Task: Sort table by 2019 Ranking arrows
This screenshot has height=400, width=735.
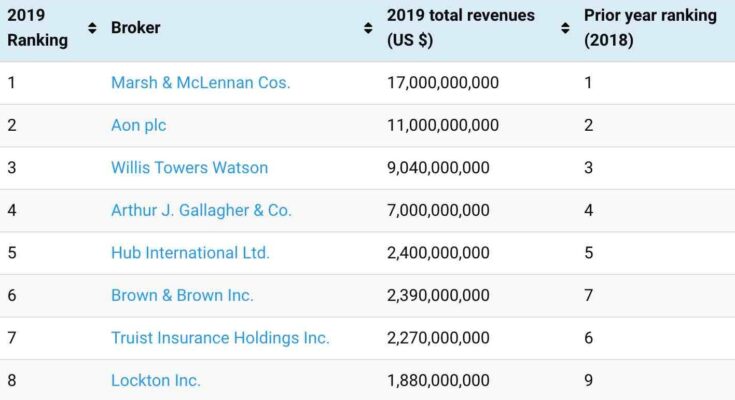Action: (x=92, y=28)
